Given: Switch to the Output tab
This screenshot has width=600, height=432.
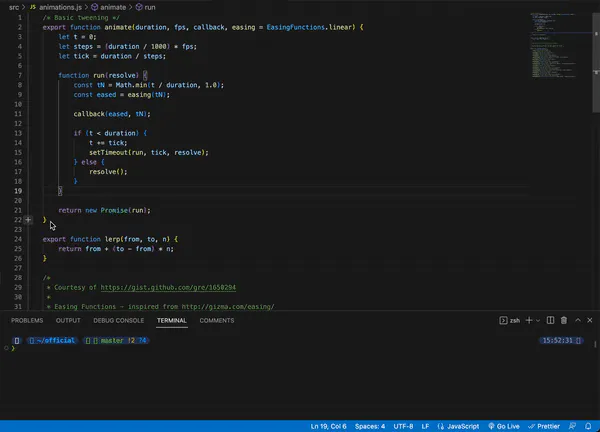Looking at the screenshot, I should [x=68, y=321].
